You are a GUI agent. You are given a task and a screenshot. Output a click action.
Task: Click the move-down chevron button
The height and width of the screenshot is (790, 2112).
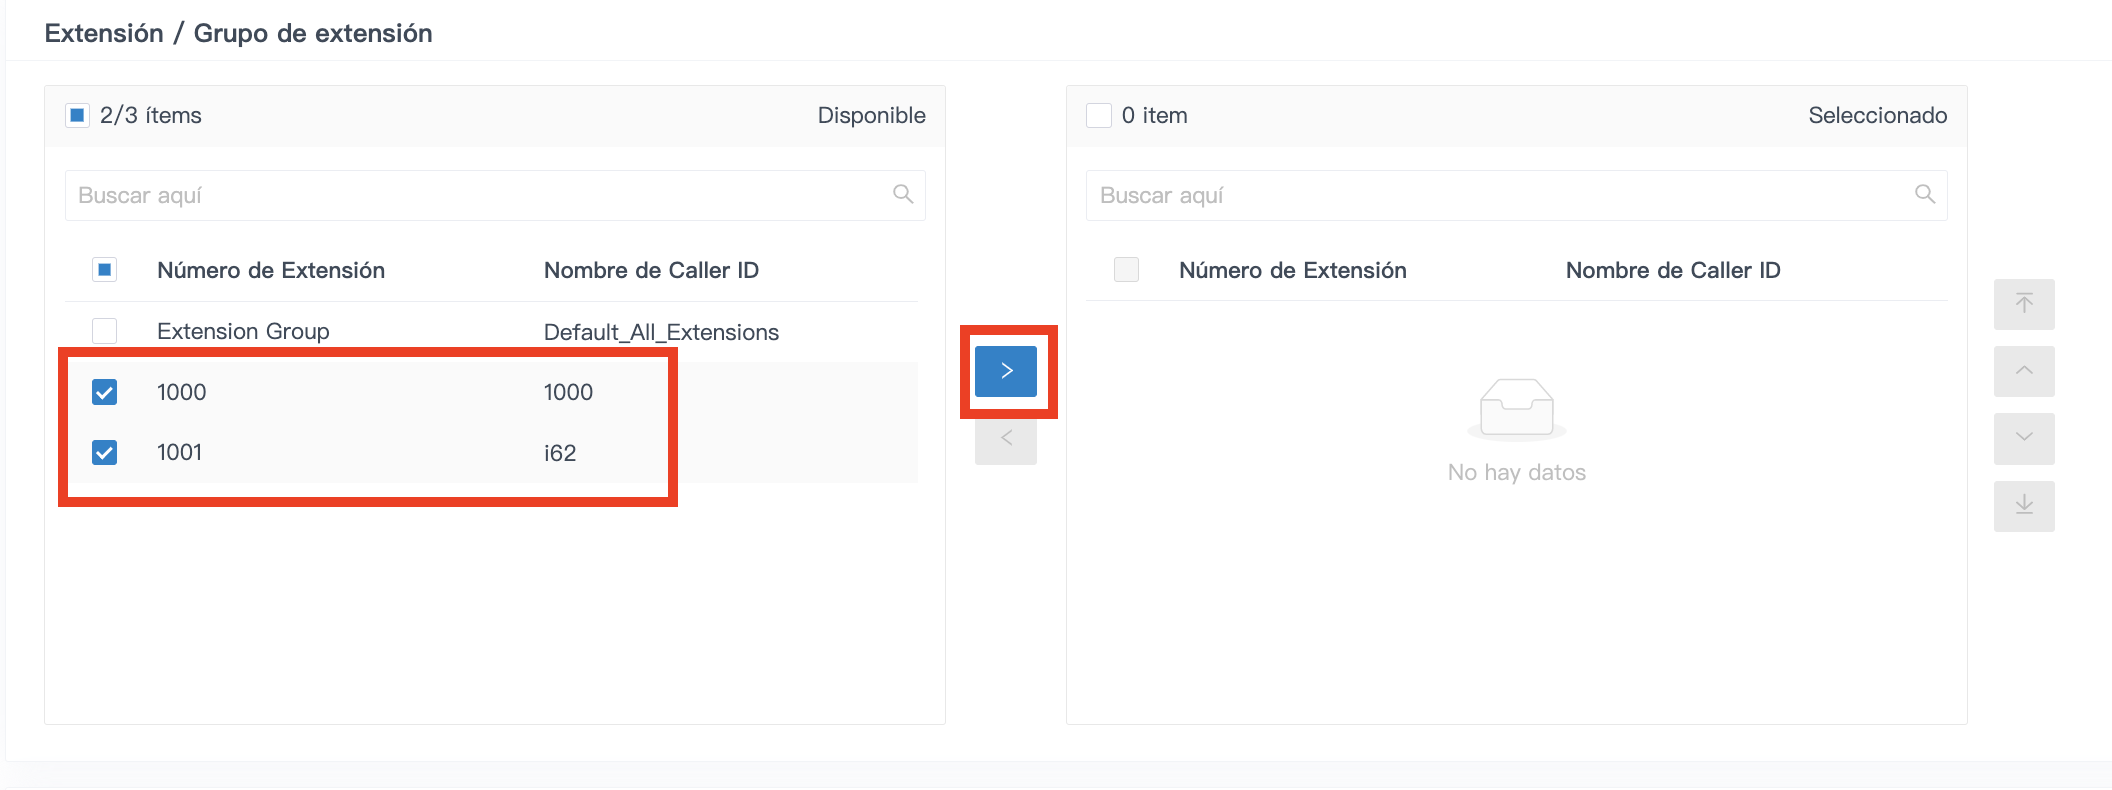[2024, 438]
